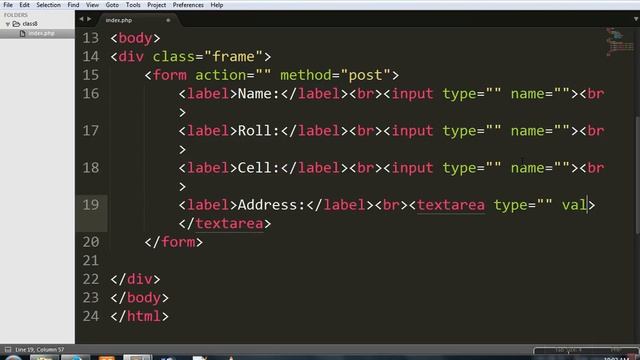The image size is (640, 360).
Task: Open the Preferences menu
Action: pos(188,5)
